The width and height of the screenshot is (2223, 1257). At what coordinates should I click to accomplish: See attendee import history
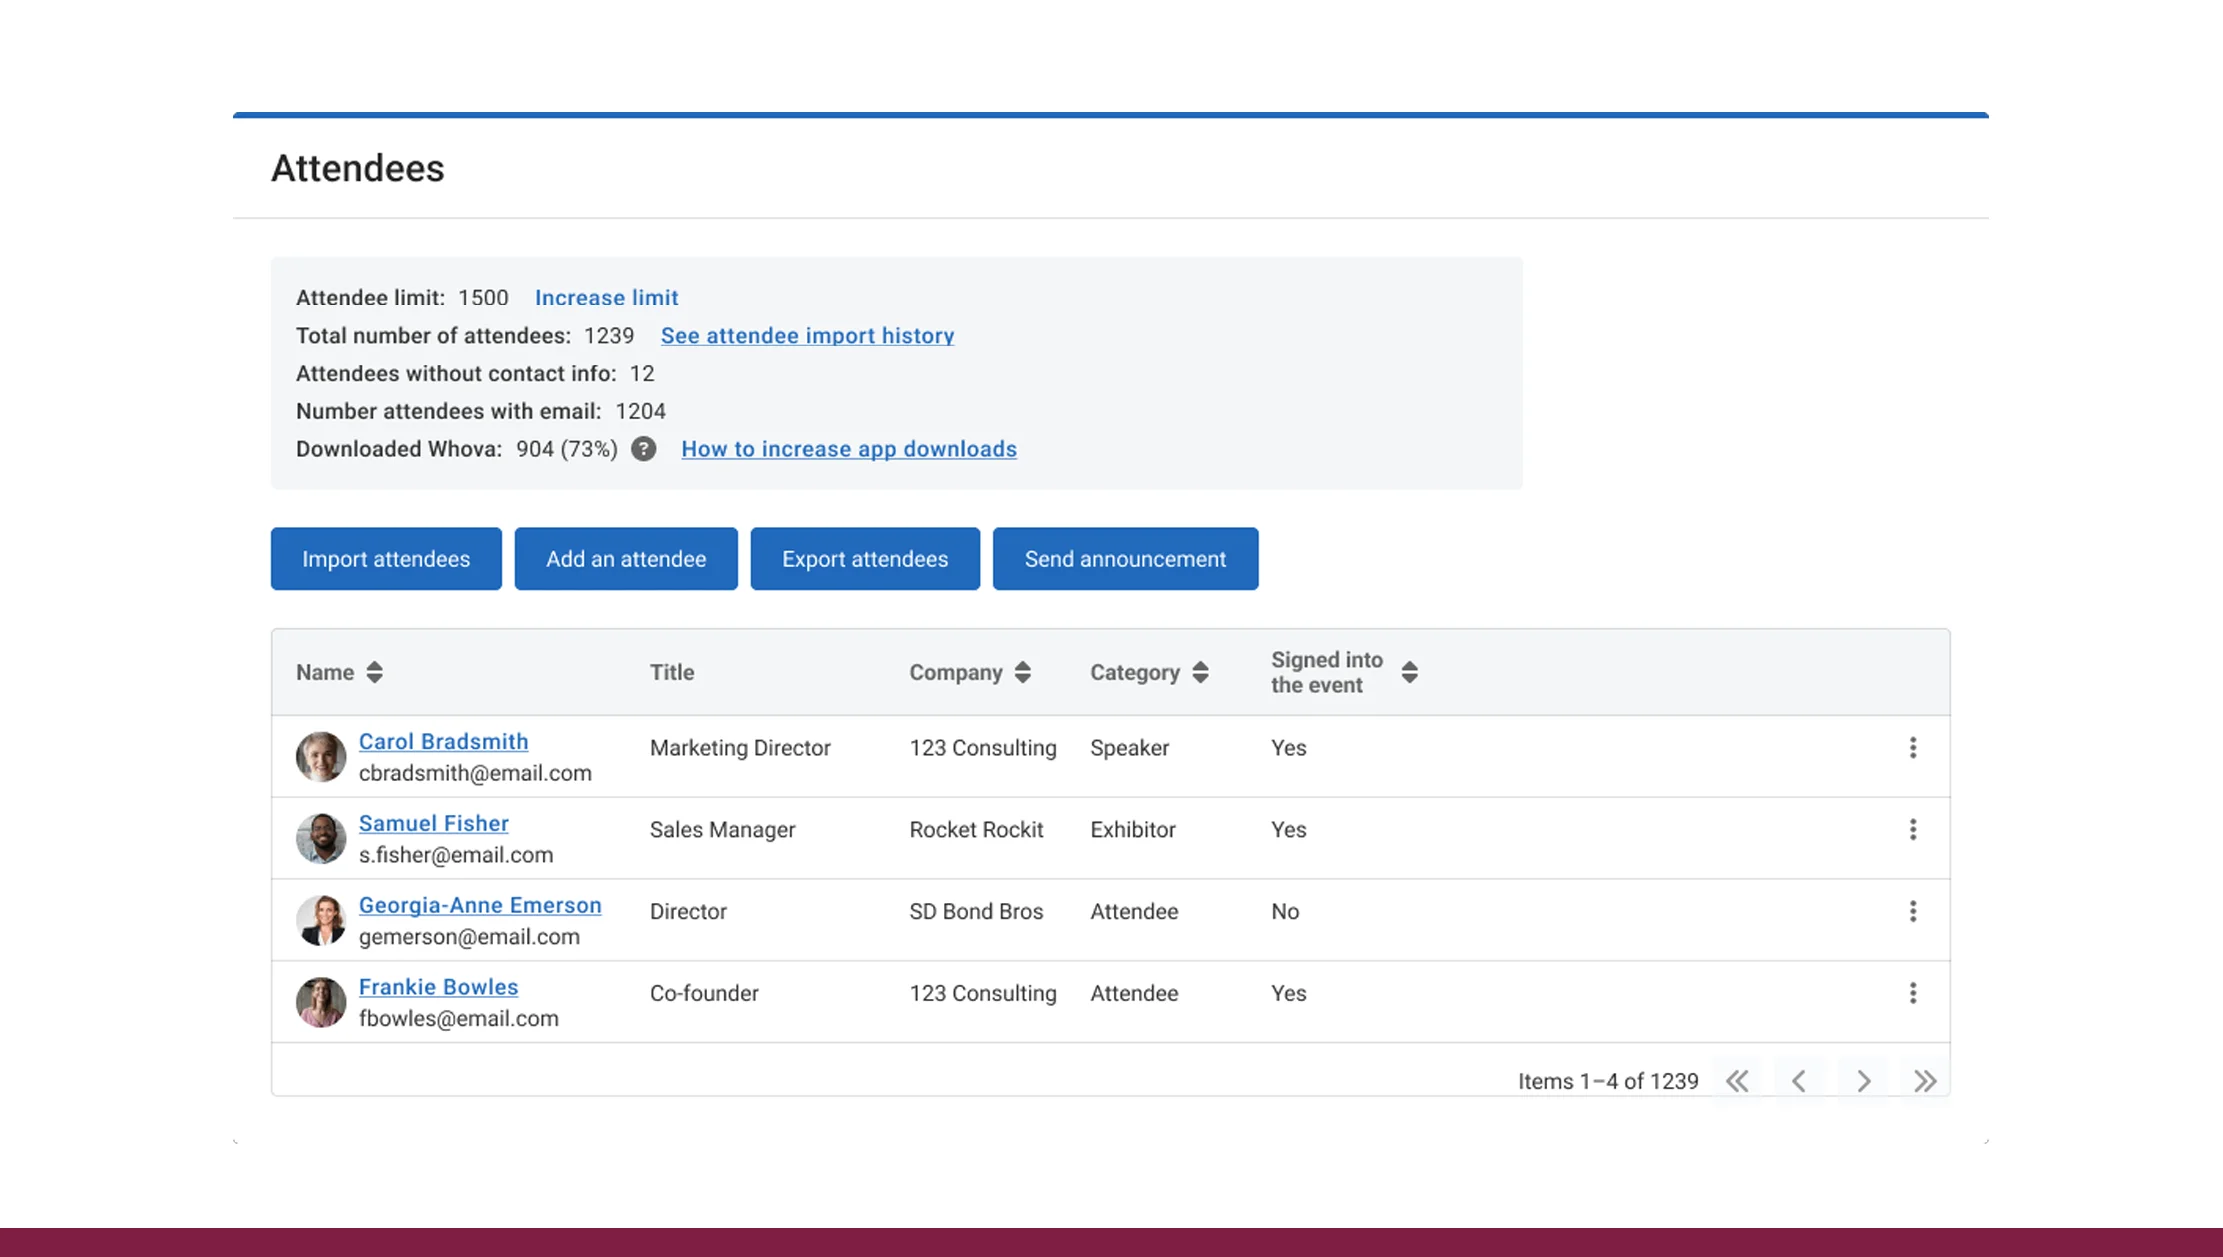click(806, 335)
